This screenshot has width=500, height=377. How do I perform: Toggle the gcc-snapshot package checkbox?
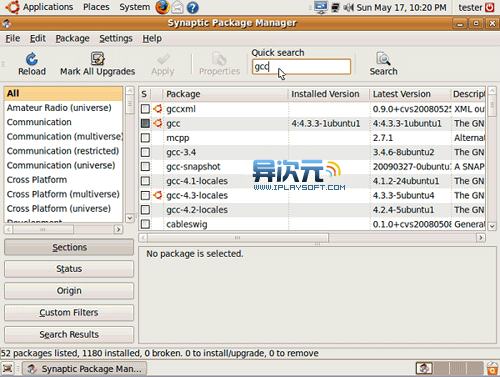(x=145, y=167)
